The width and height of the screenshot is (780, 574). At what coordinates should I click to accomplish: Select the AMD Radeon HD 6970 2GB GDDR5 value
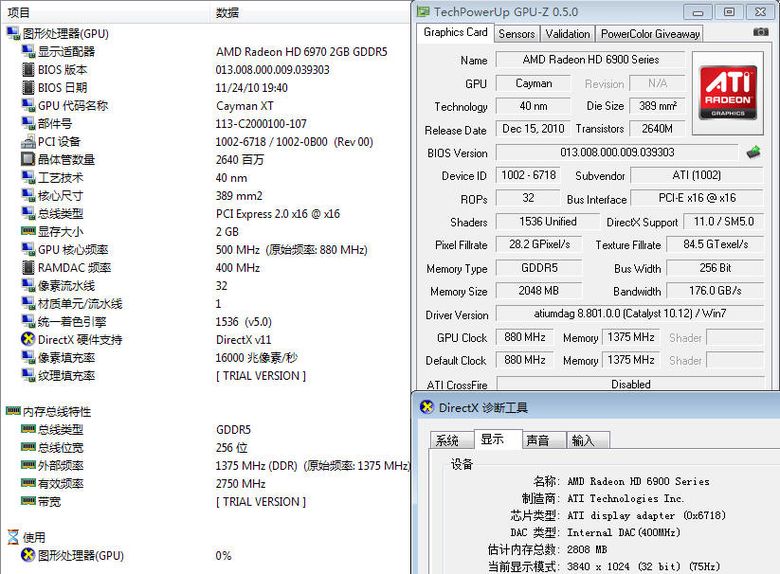pos(301,52)
